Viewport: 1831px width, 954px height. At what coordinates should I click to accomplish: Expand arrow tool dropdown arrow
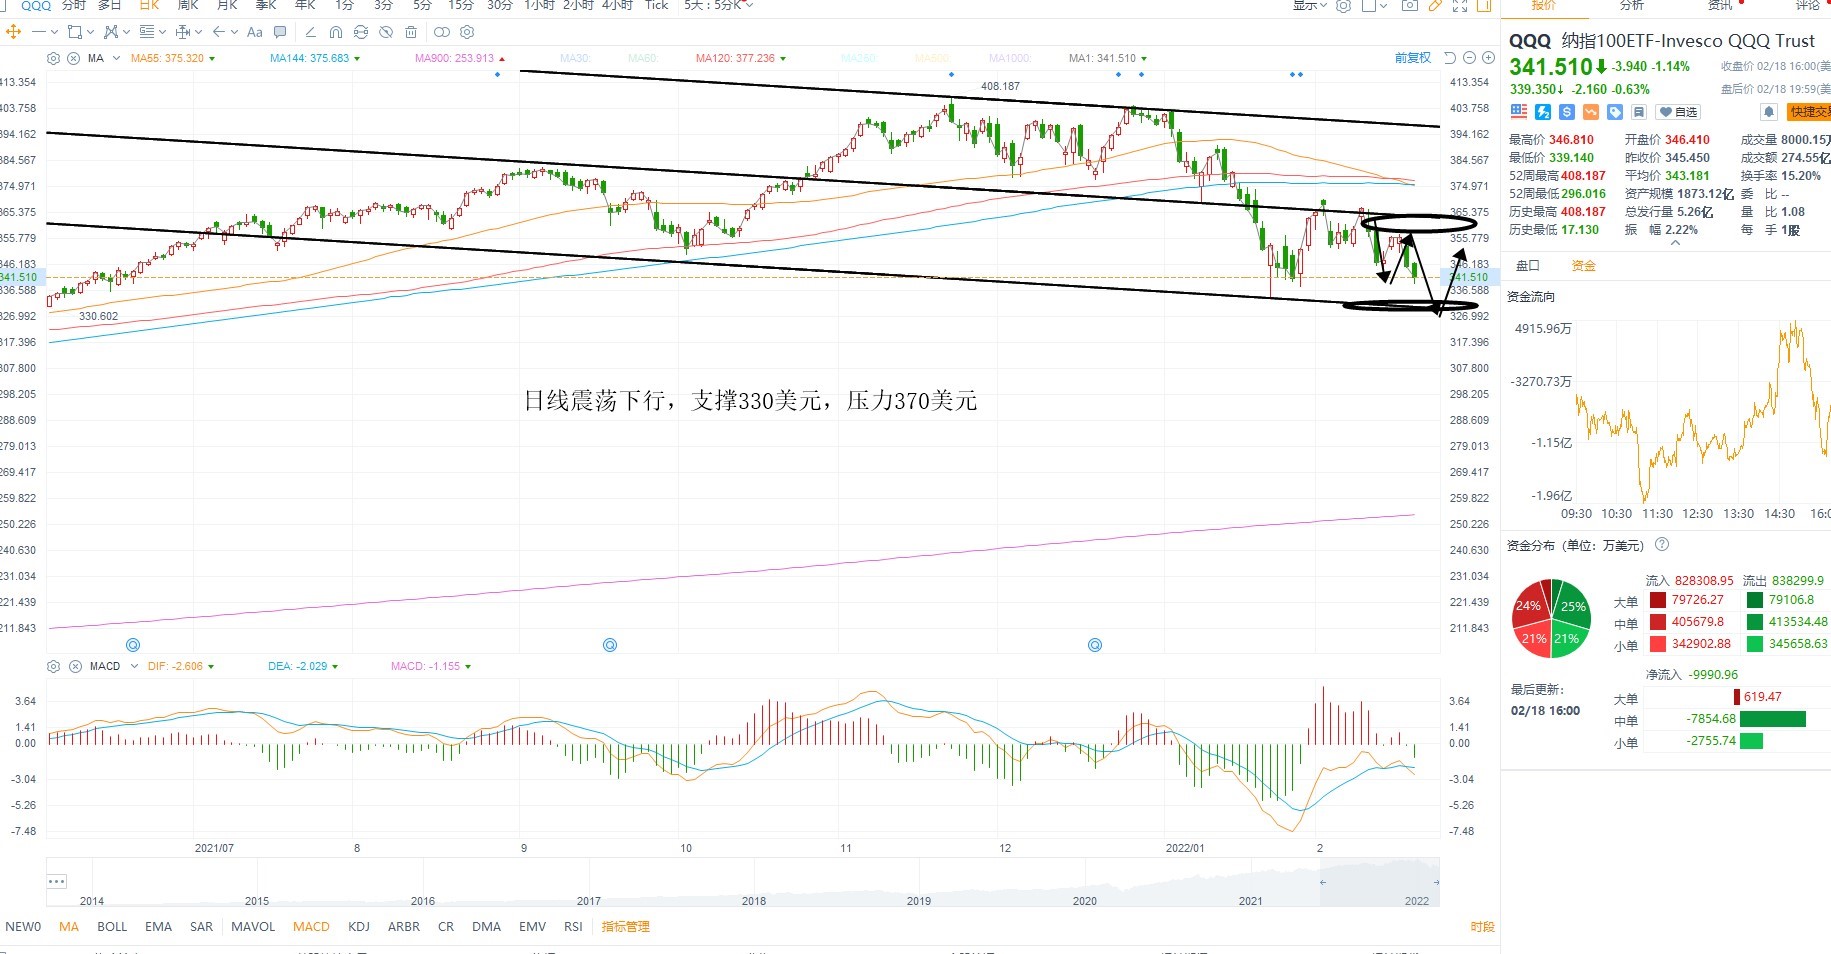point(235,32)
